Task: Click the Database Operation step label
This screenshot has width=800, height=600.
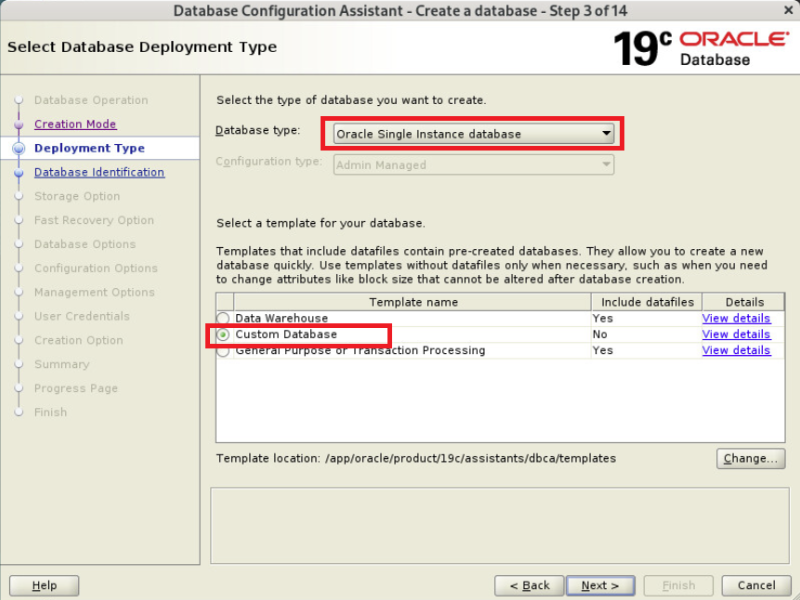Action: 91,100
